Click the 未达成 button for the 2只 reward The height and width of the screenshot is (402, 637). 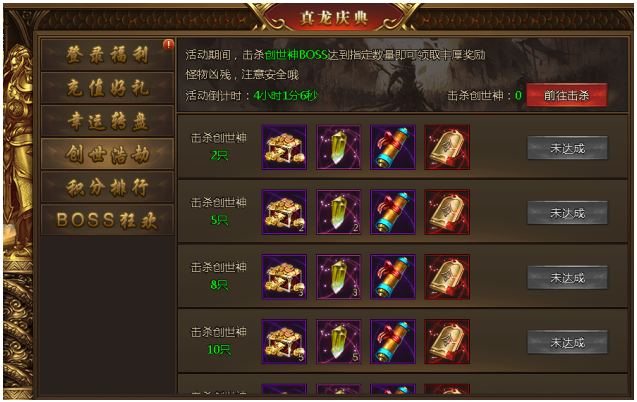[x=568, y=148]
